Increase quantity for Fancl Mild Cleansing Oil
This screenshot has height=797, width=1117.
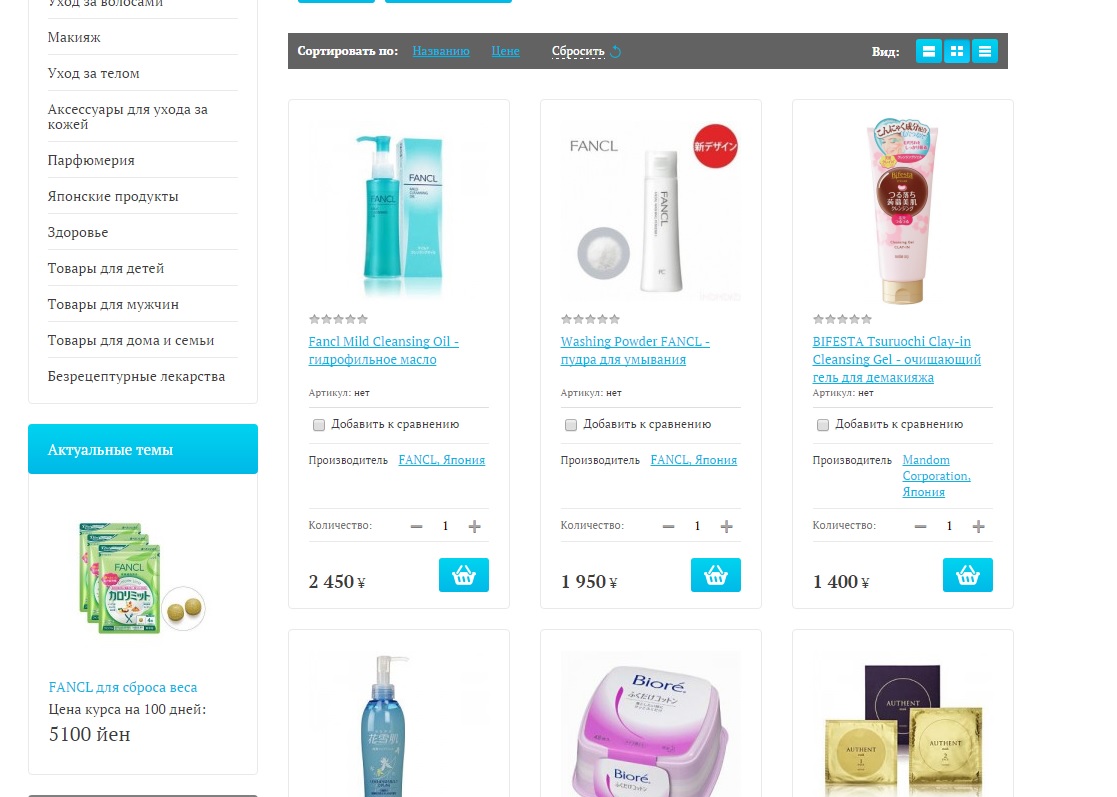click(x=474, y=526)
